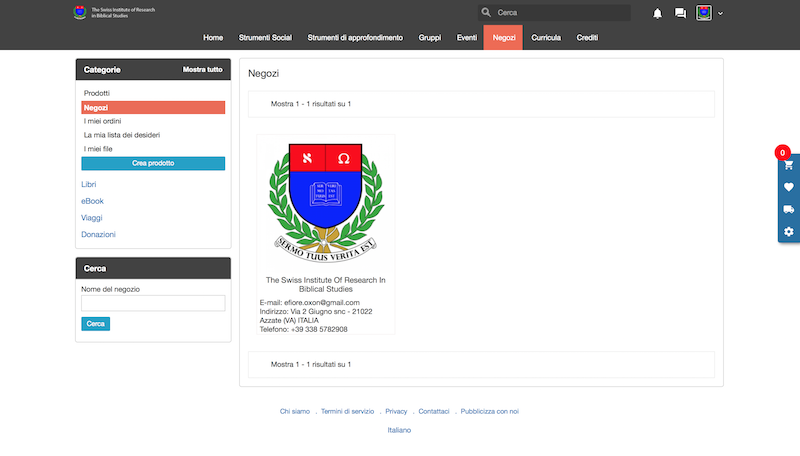Click the Negozi page heading
The height and width of the screenshot is (456, 800).
pyautogui.click(x=263, y=73)
